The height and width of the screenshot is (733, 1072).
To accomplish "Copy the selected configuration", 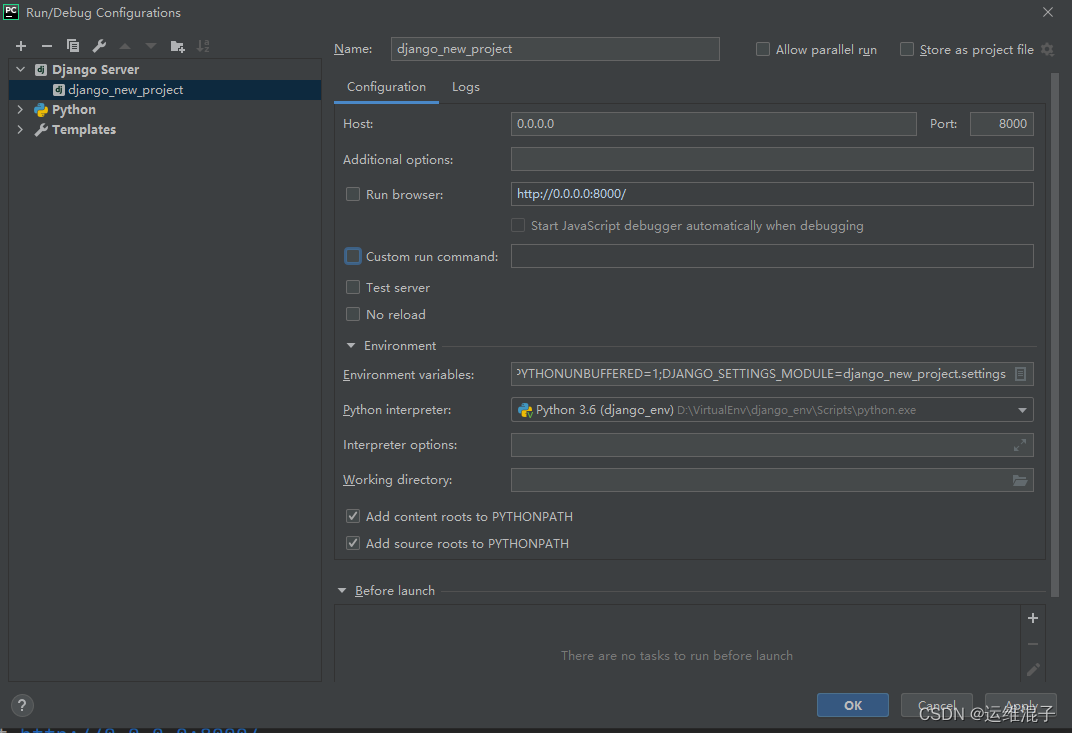I will [72, 46].
